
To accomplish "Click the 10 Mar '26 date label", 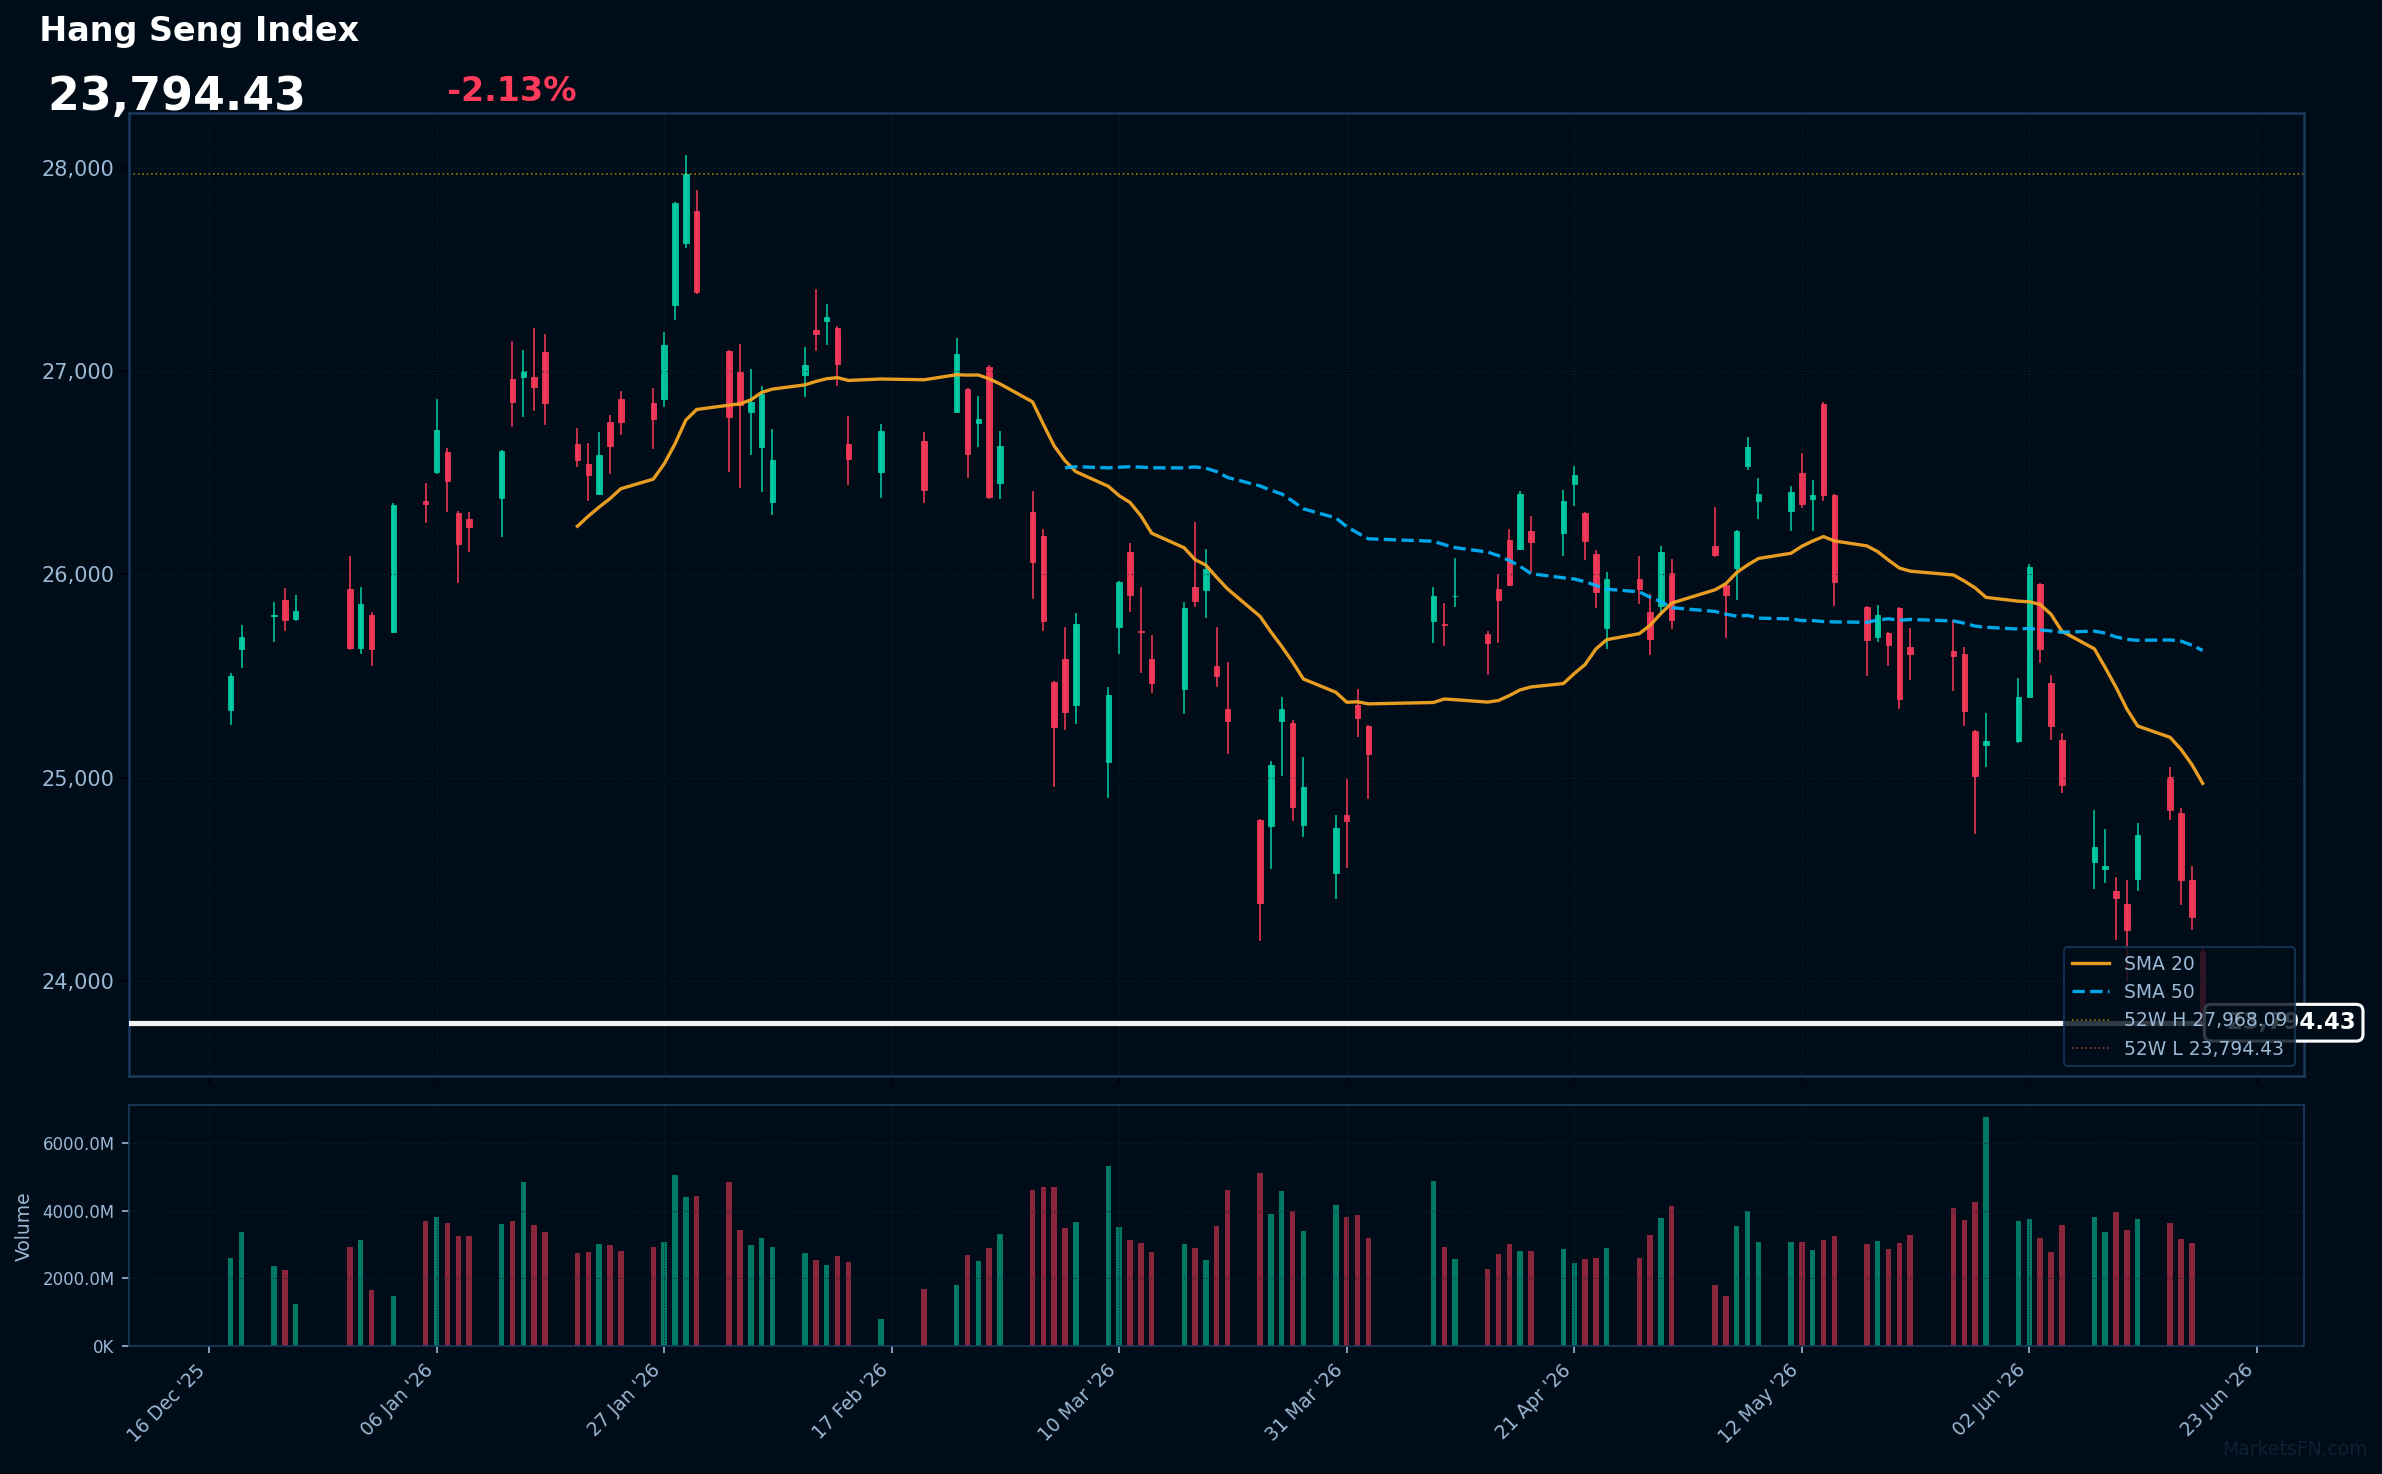I will coord(1076,1402).
